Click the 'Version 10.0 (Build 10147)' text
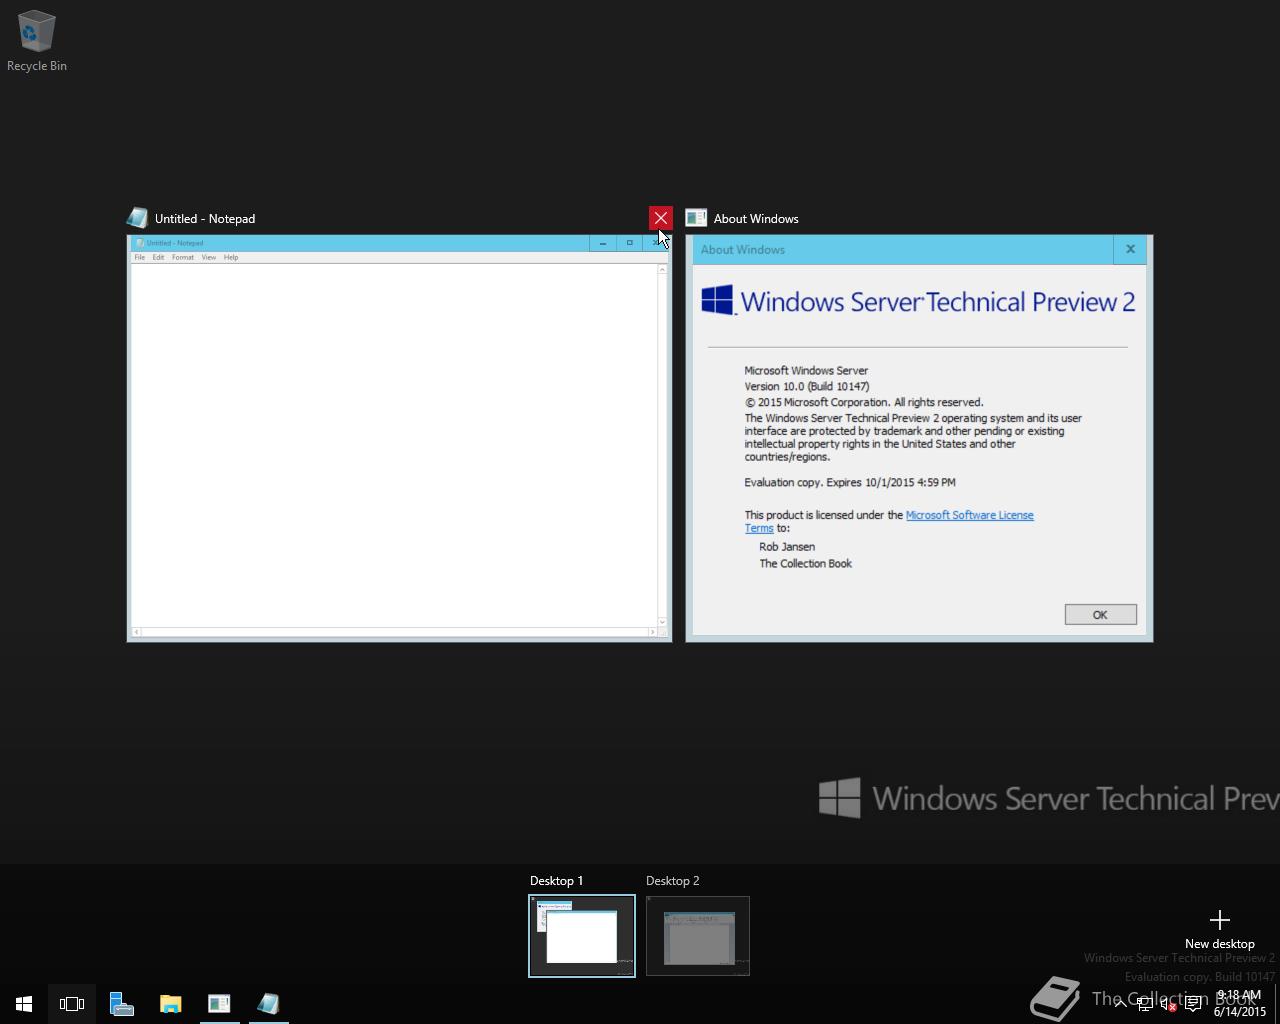The image size is (1280, 1024). tap(806, 386)
